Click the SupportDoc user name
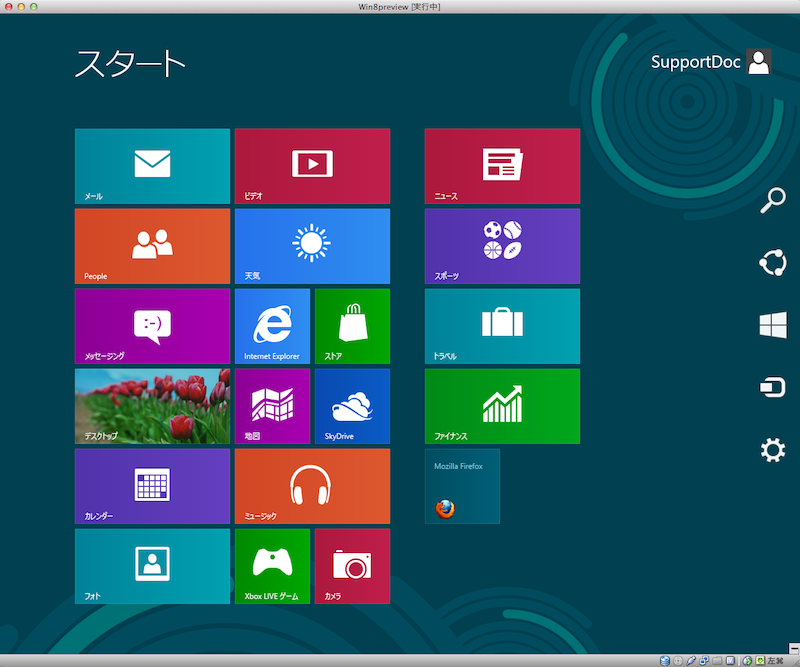Viewport: 800px width, 667px height. coord(695,62)
